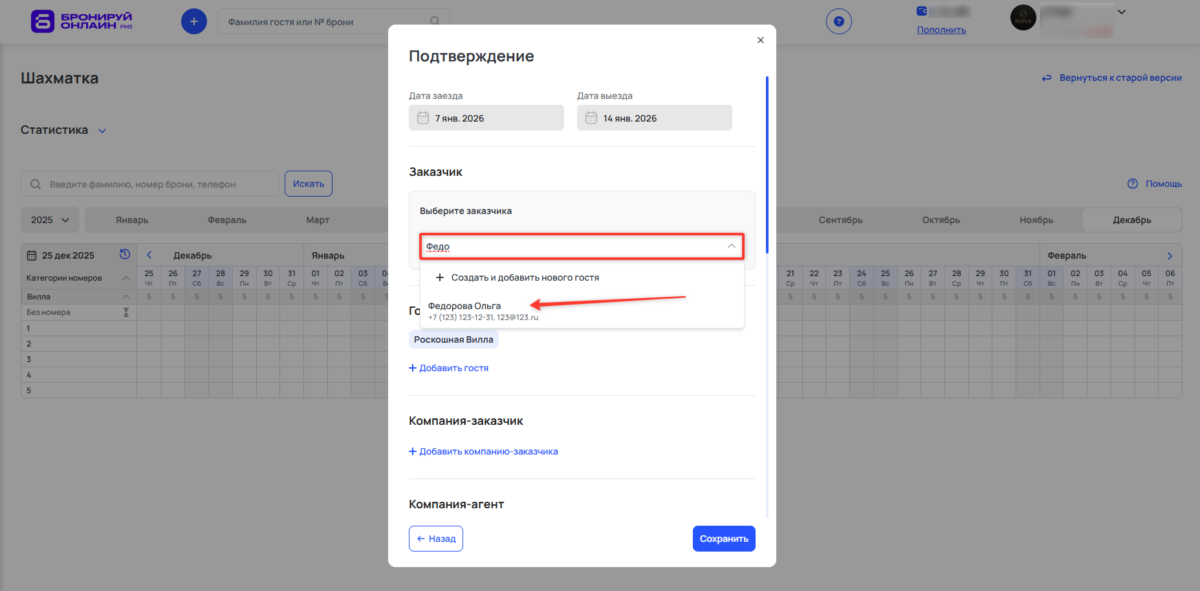Click the blue plus button to create booking
Image resolution: width=1200 pixels, height=591 pixels.
click(193, 20)
